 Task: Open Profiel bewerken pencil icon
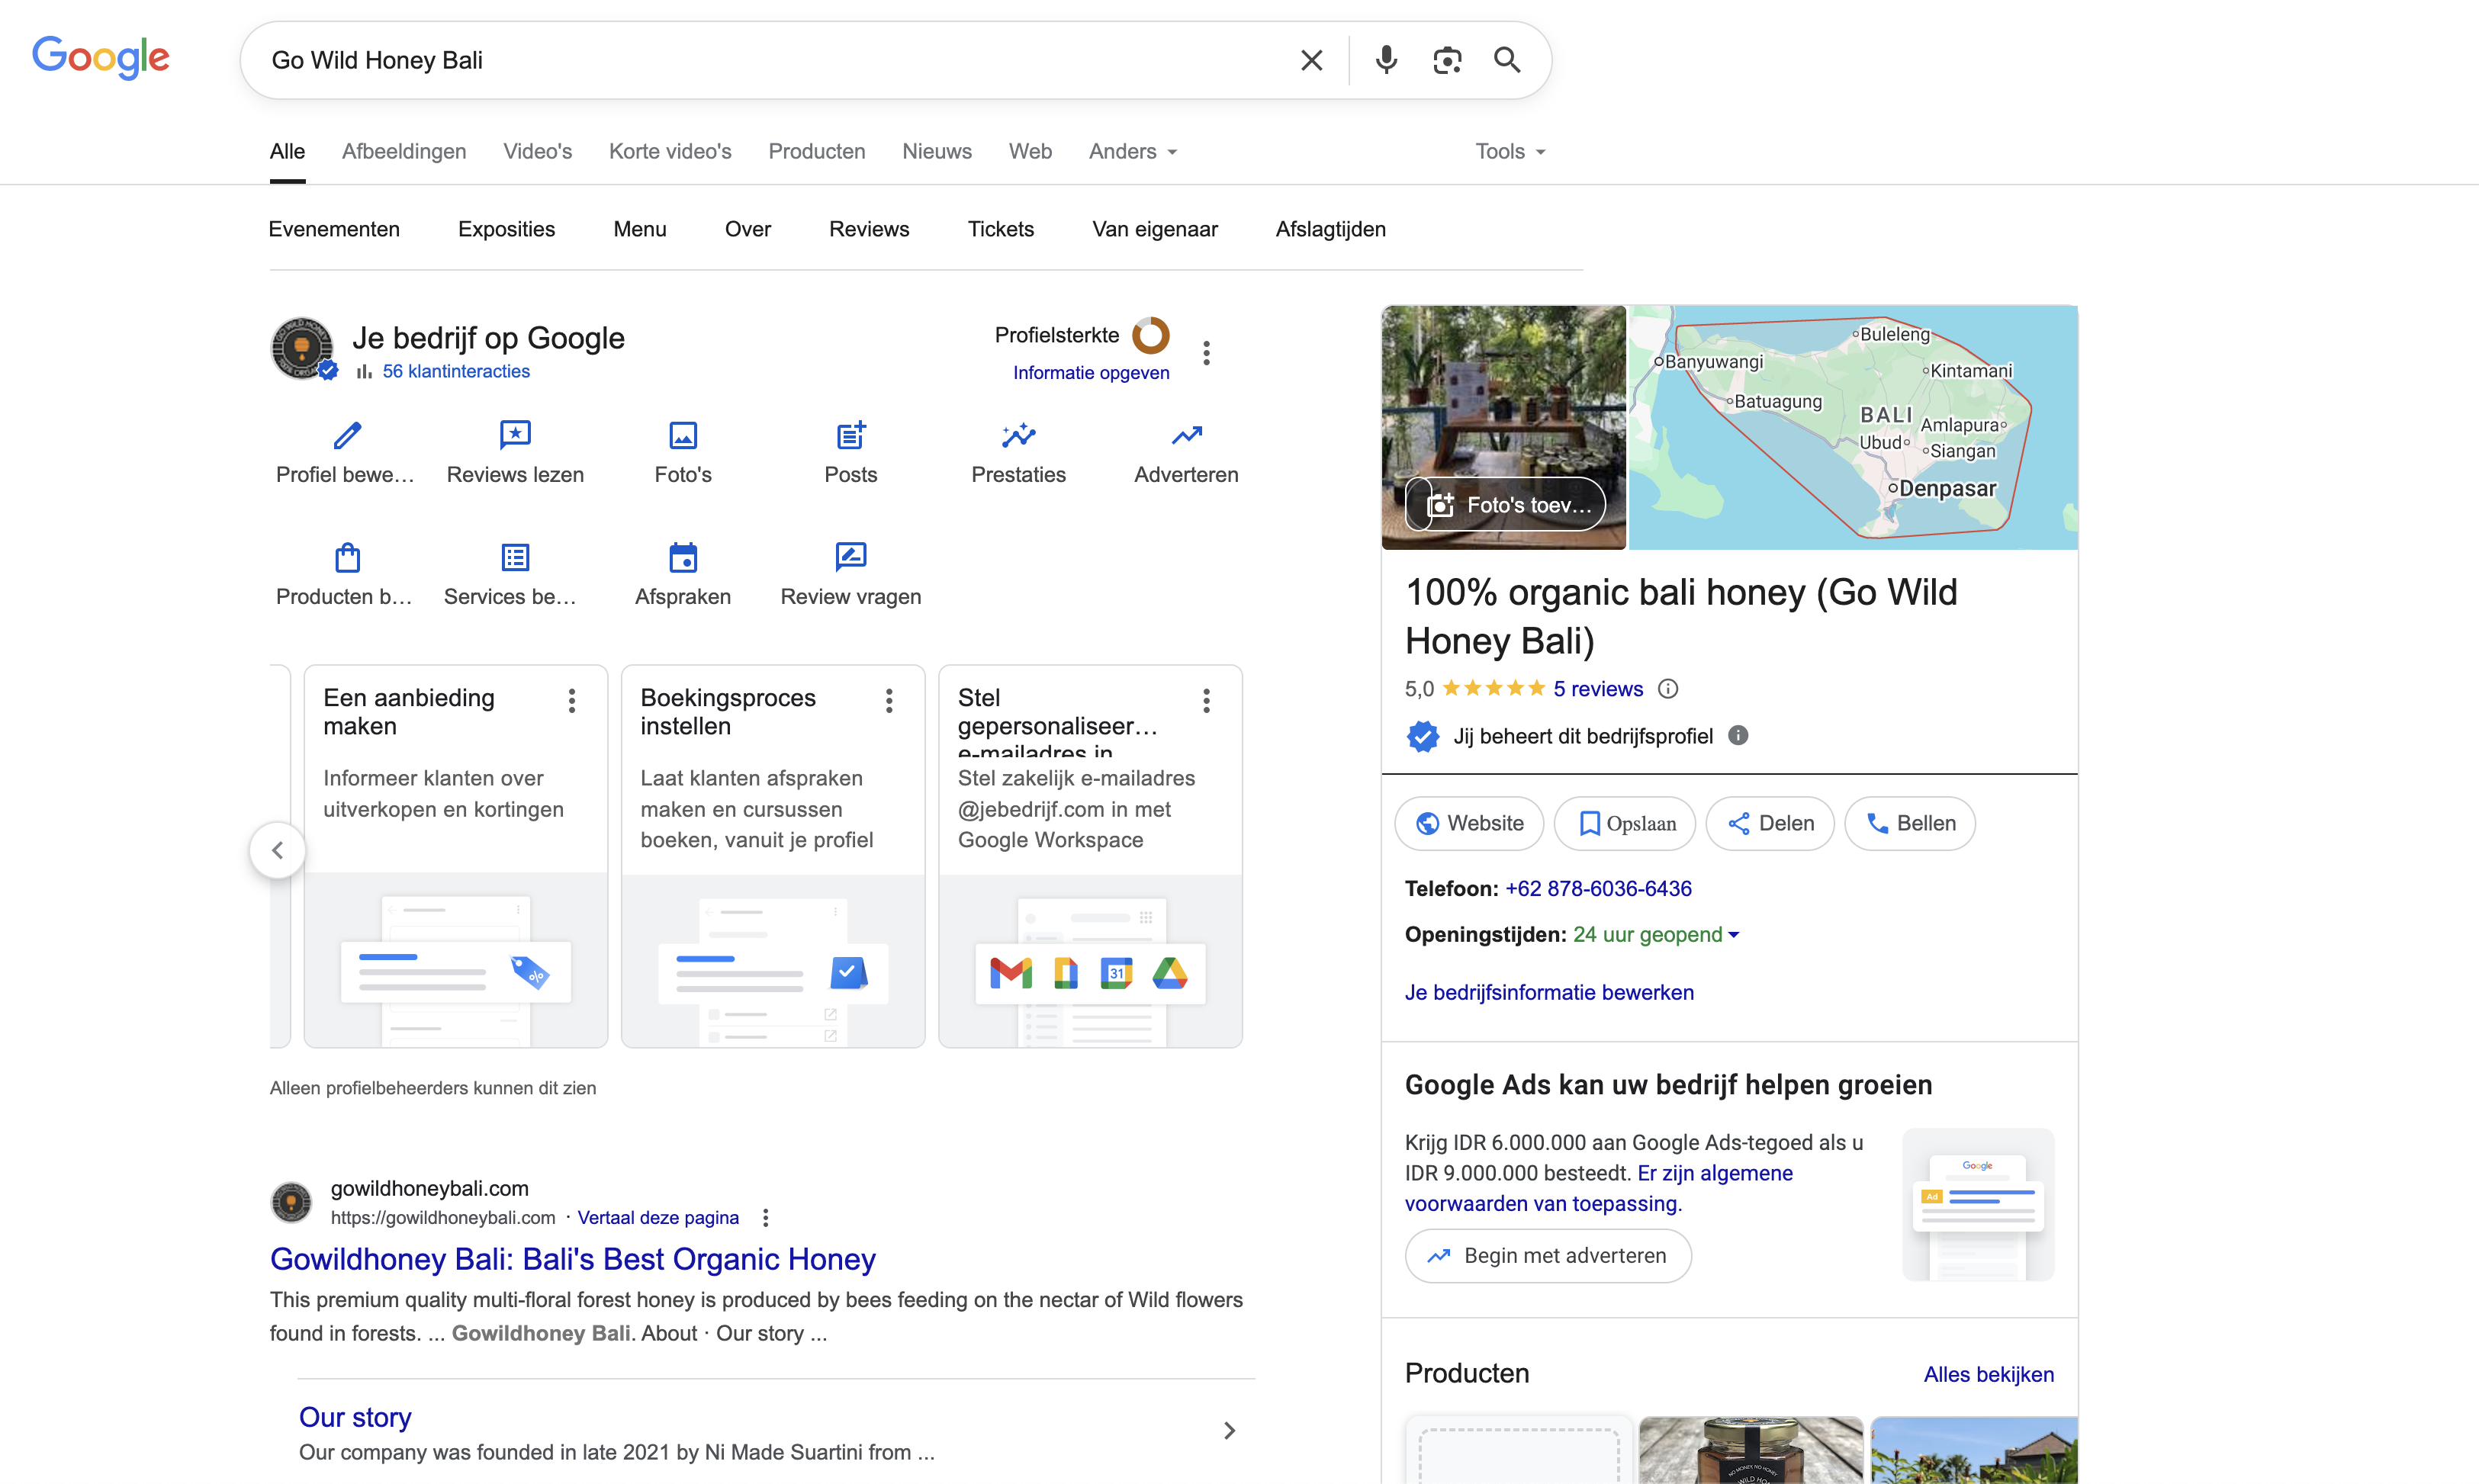tap(347, 435)
